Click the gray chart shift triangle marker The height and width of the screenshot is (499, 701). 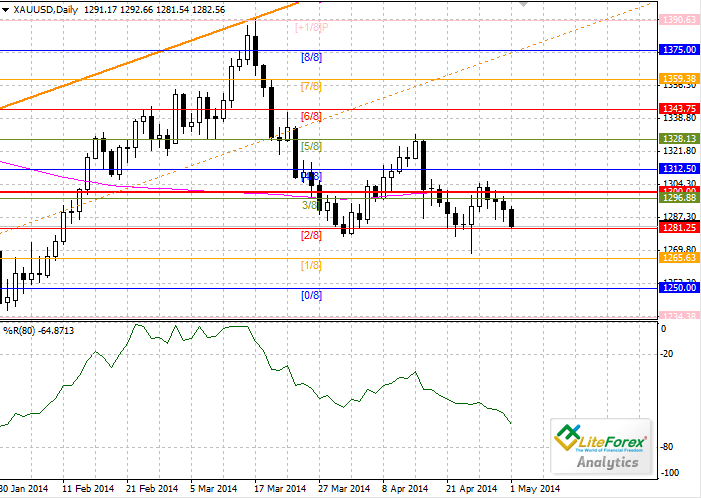[x=626, y=4]
